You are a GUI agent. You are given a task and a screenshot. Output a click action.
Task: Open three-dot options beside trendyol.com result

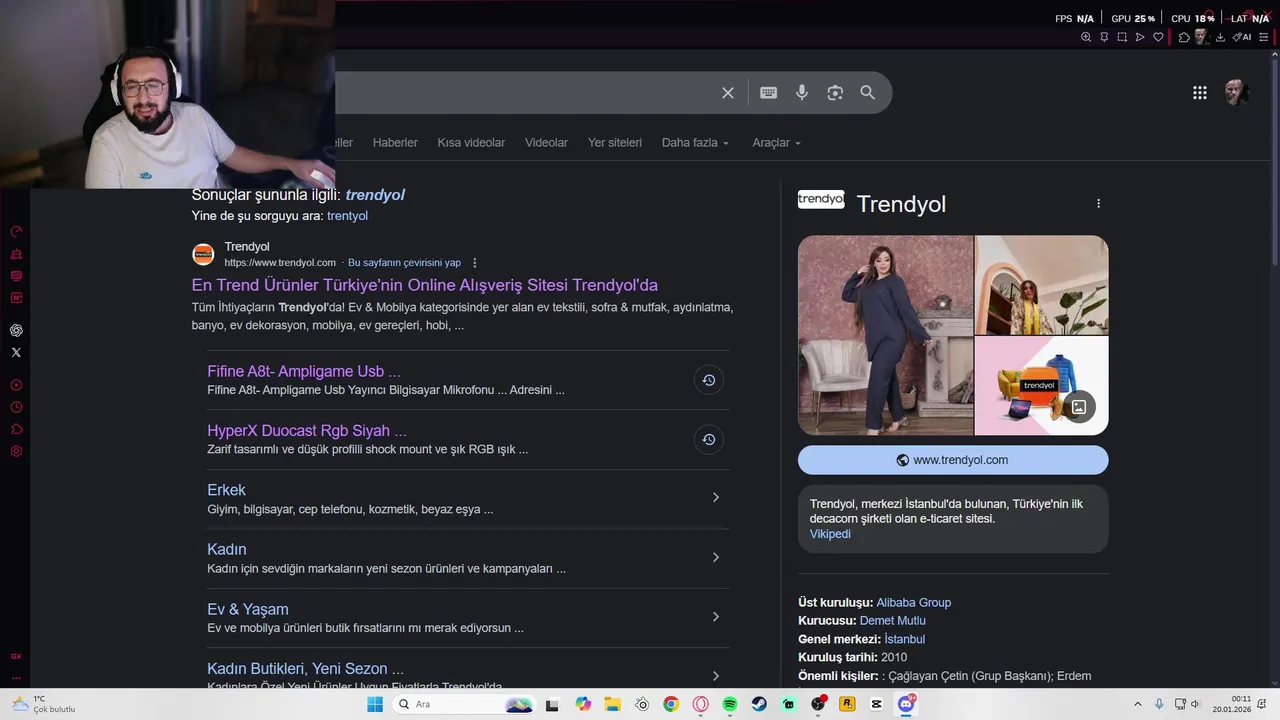click(475, 263)
